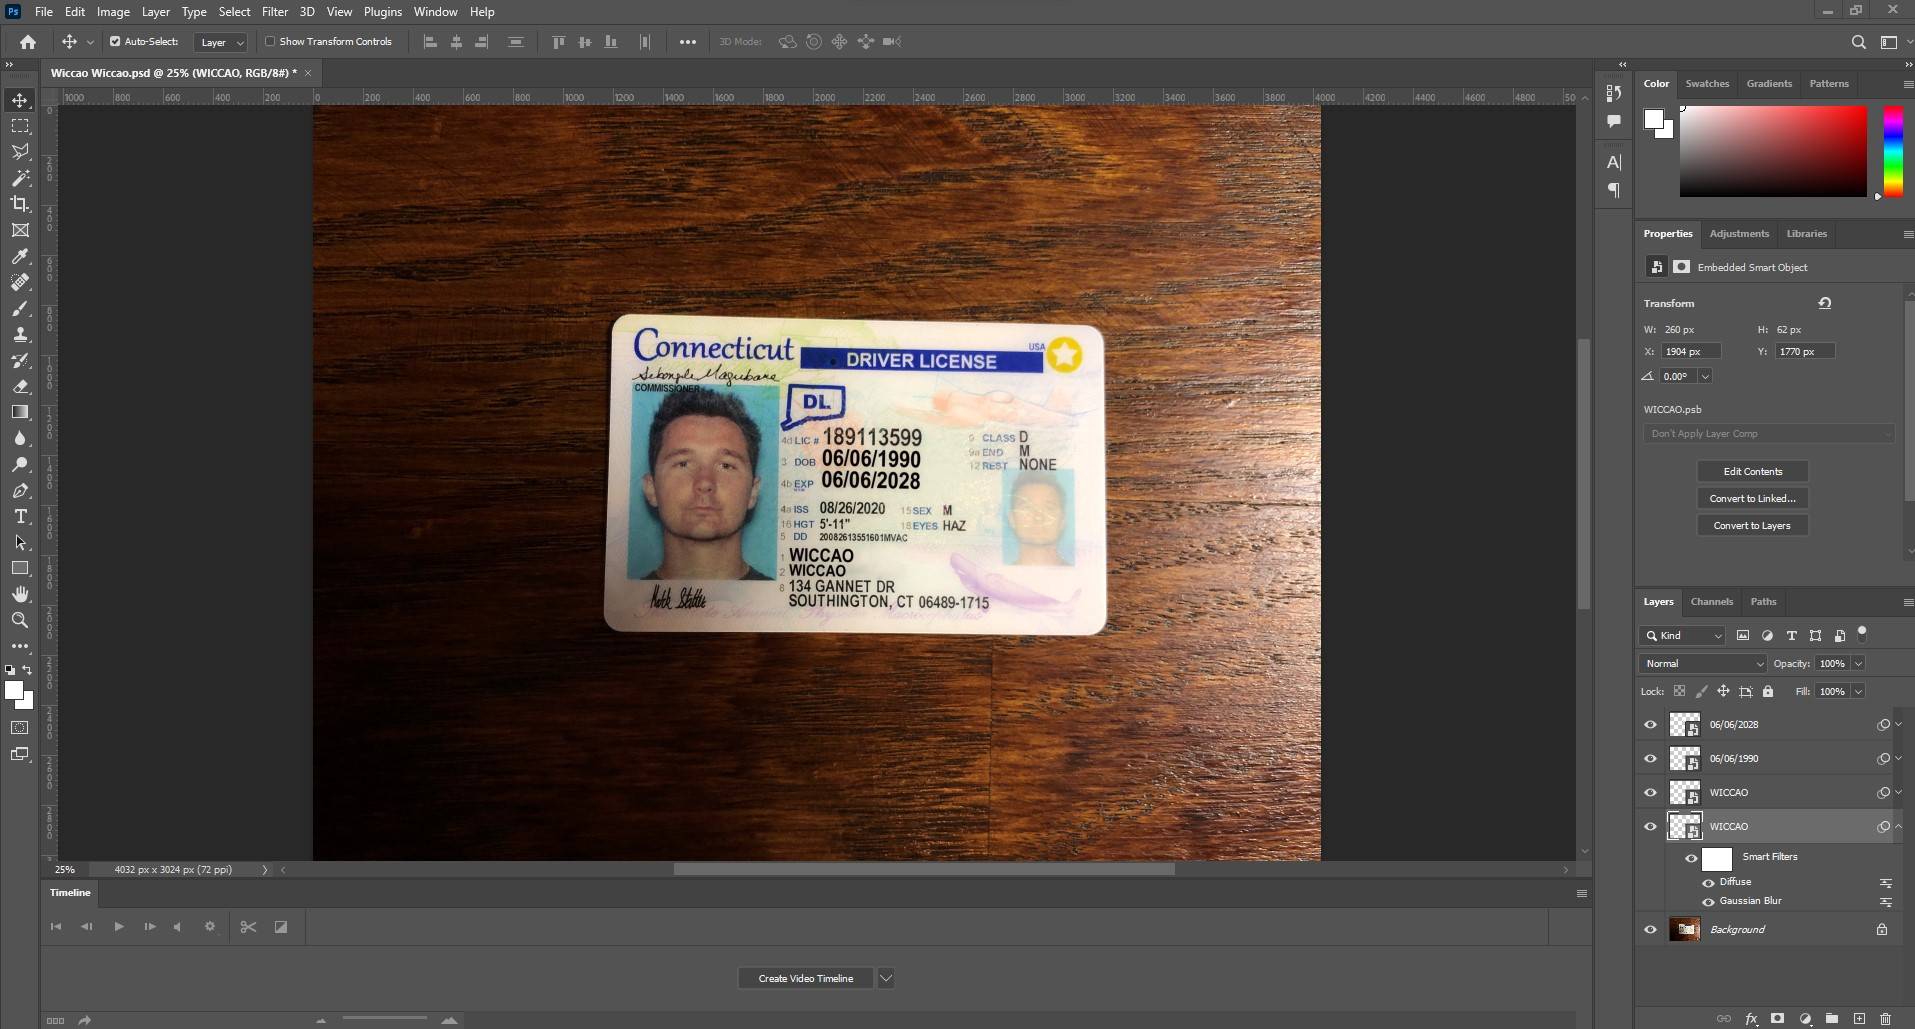Image resolution: width=1915 pixels, height=1029 pixels.
Task: Select the Crop tool
Action: (20, 204)
